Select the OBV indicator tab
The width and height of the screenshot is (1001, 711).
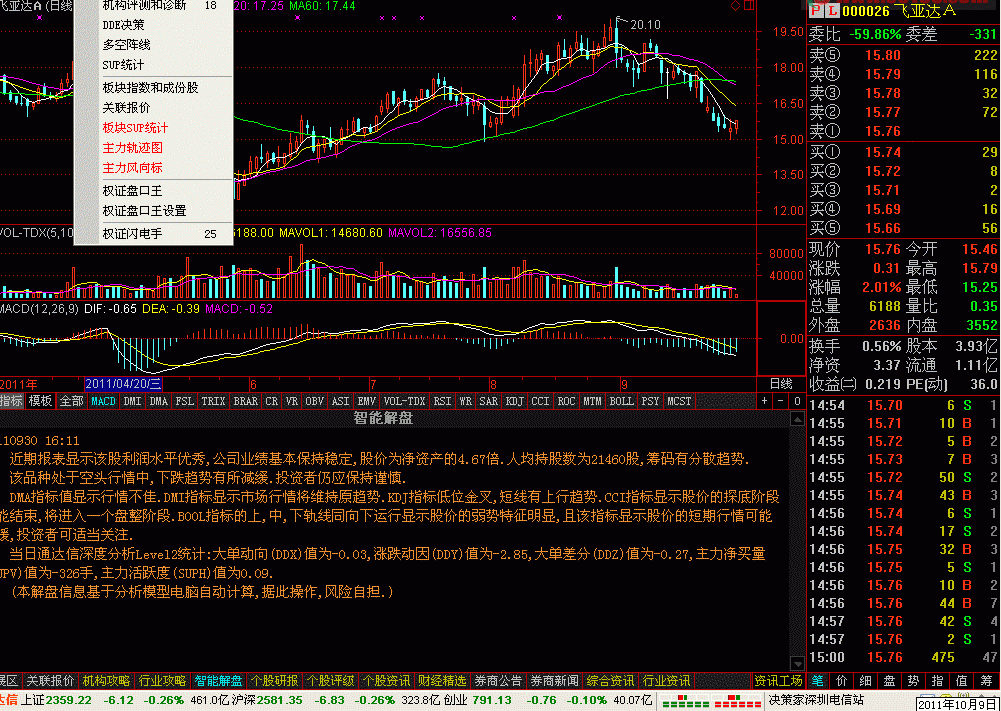click(x=315, y=401)
